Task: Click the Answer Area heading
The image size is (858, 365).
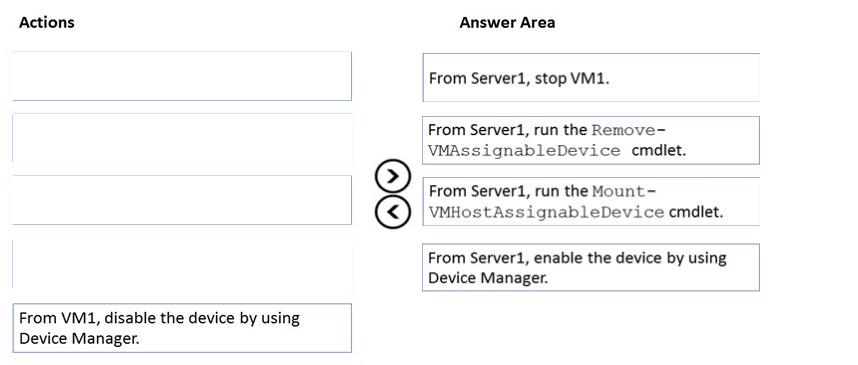Action: coord(507,22)
